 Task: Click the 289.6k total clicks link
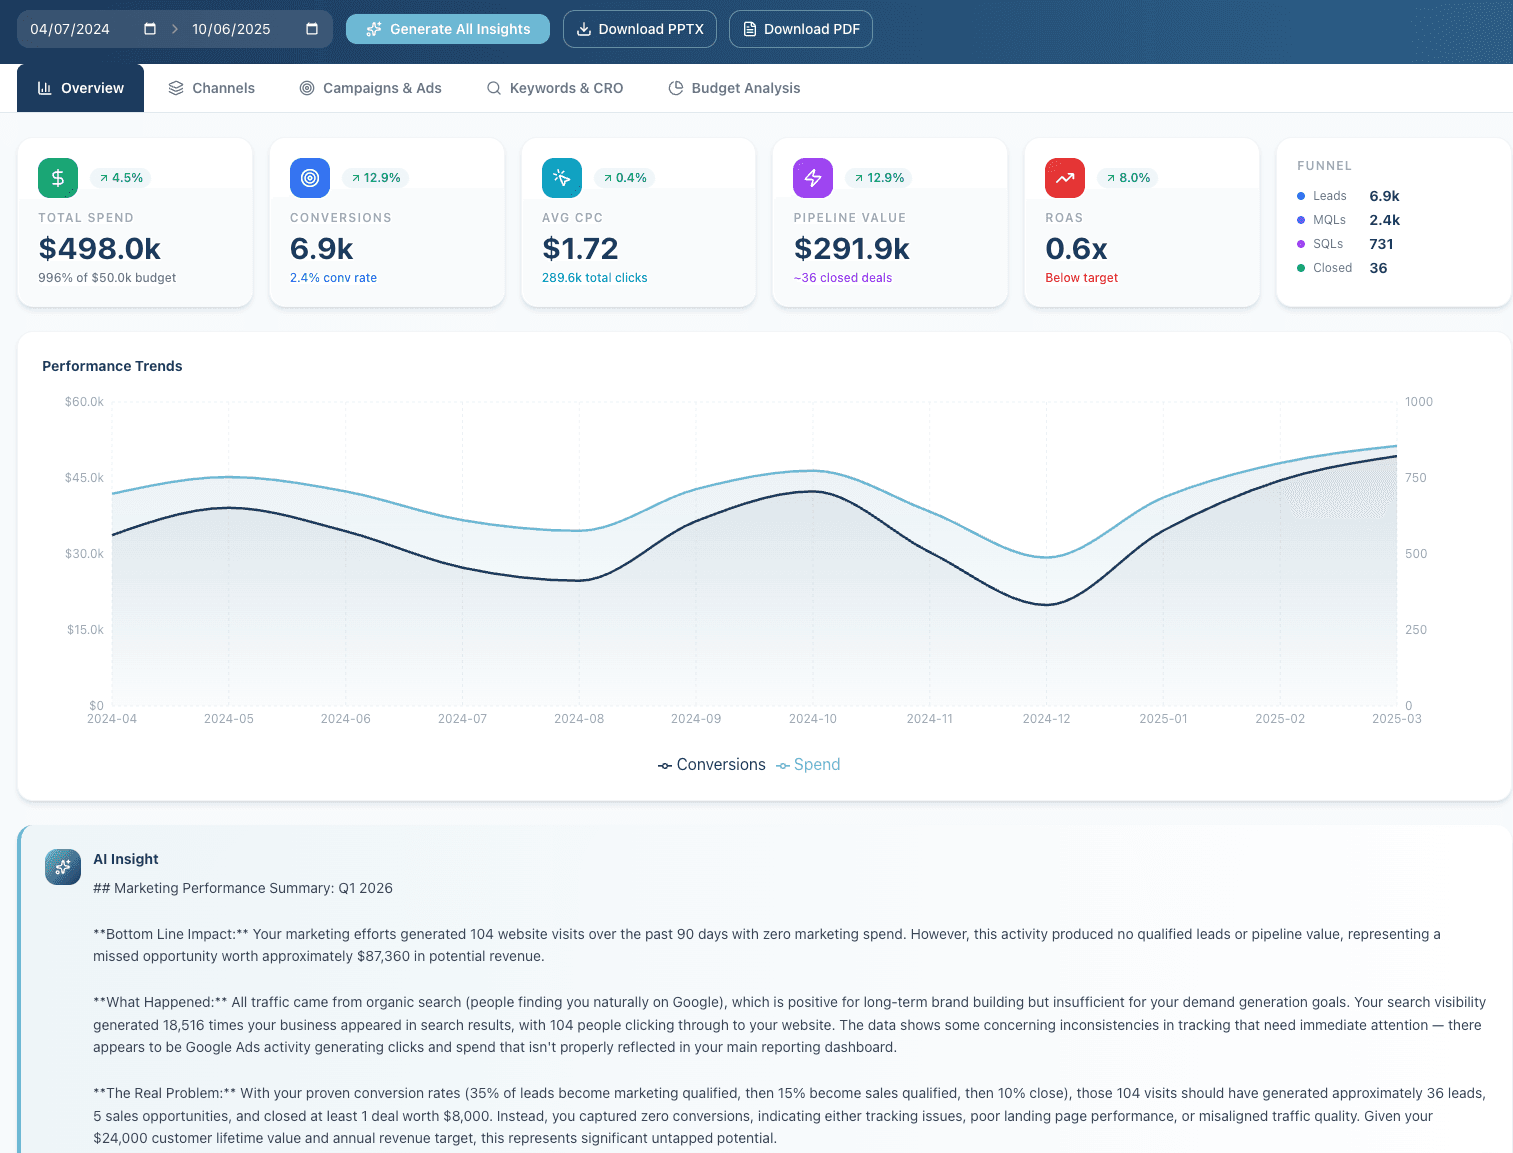tap(594, 277)
